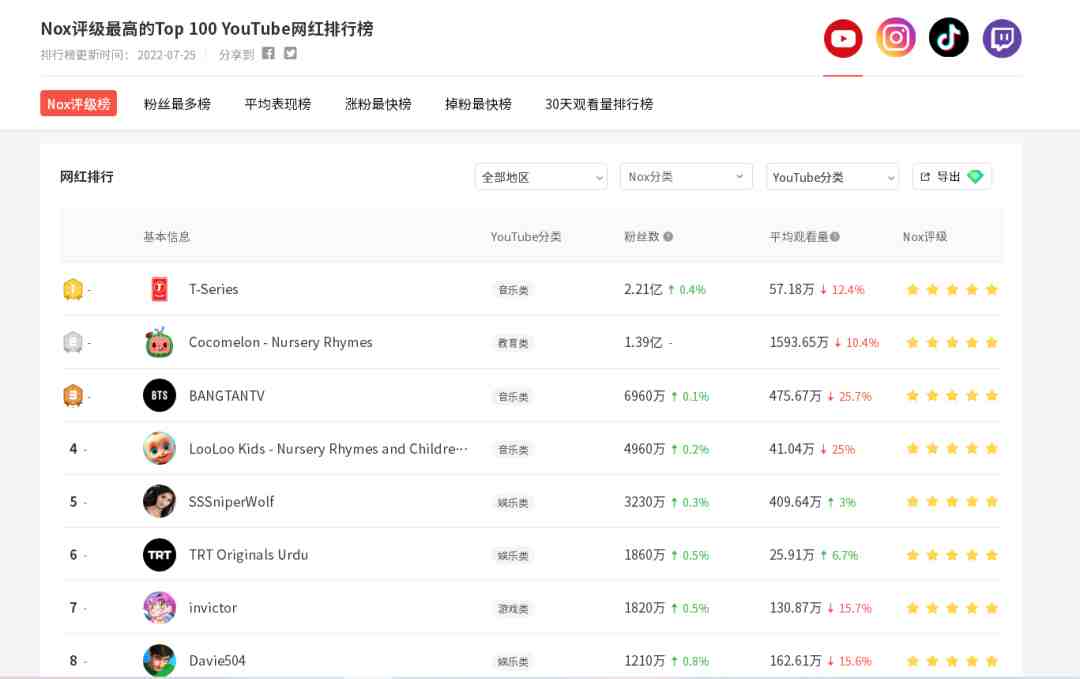Click the YouTube分类 column header
Image resolution: width=1080 pixels, height=679 pixels.
(526, 237)
